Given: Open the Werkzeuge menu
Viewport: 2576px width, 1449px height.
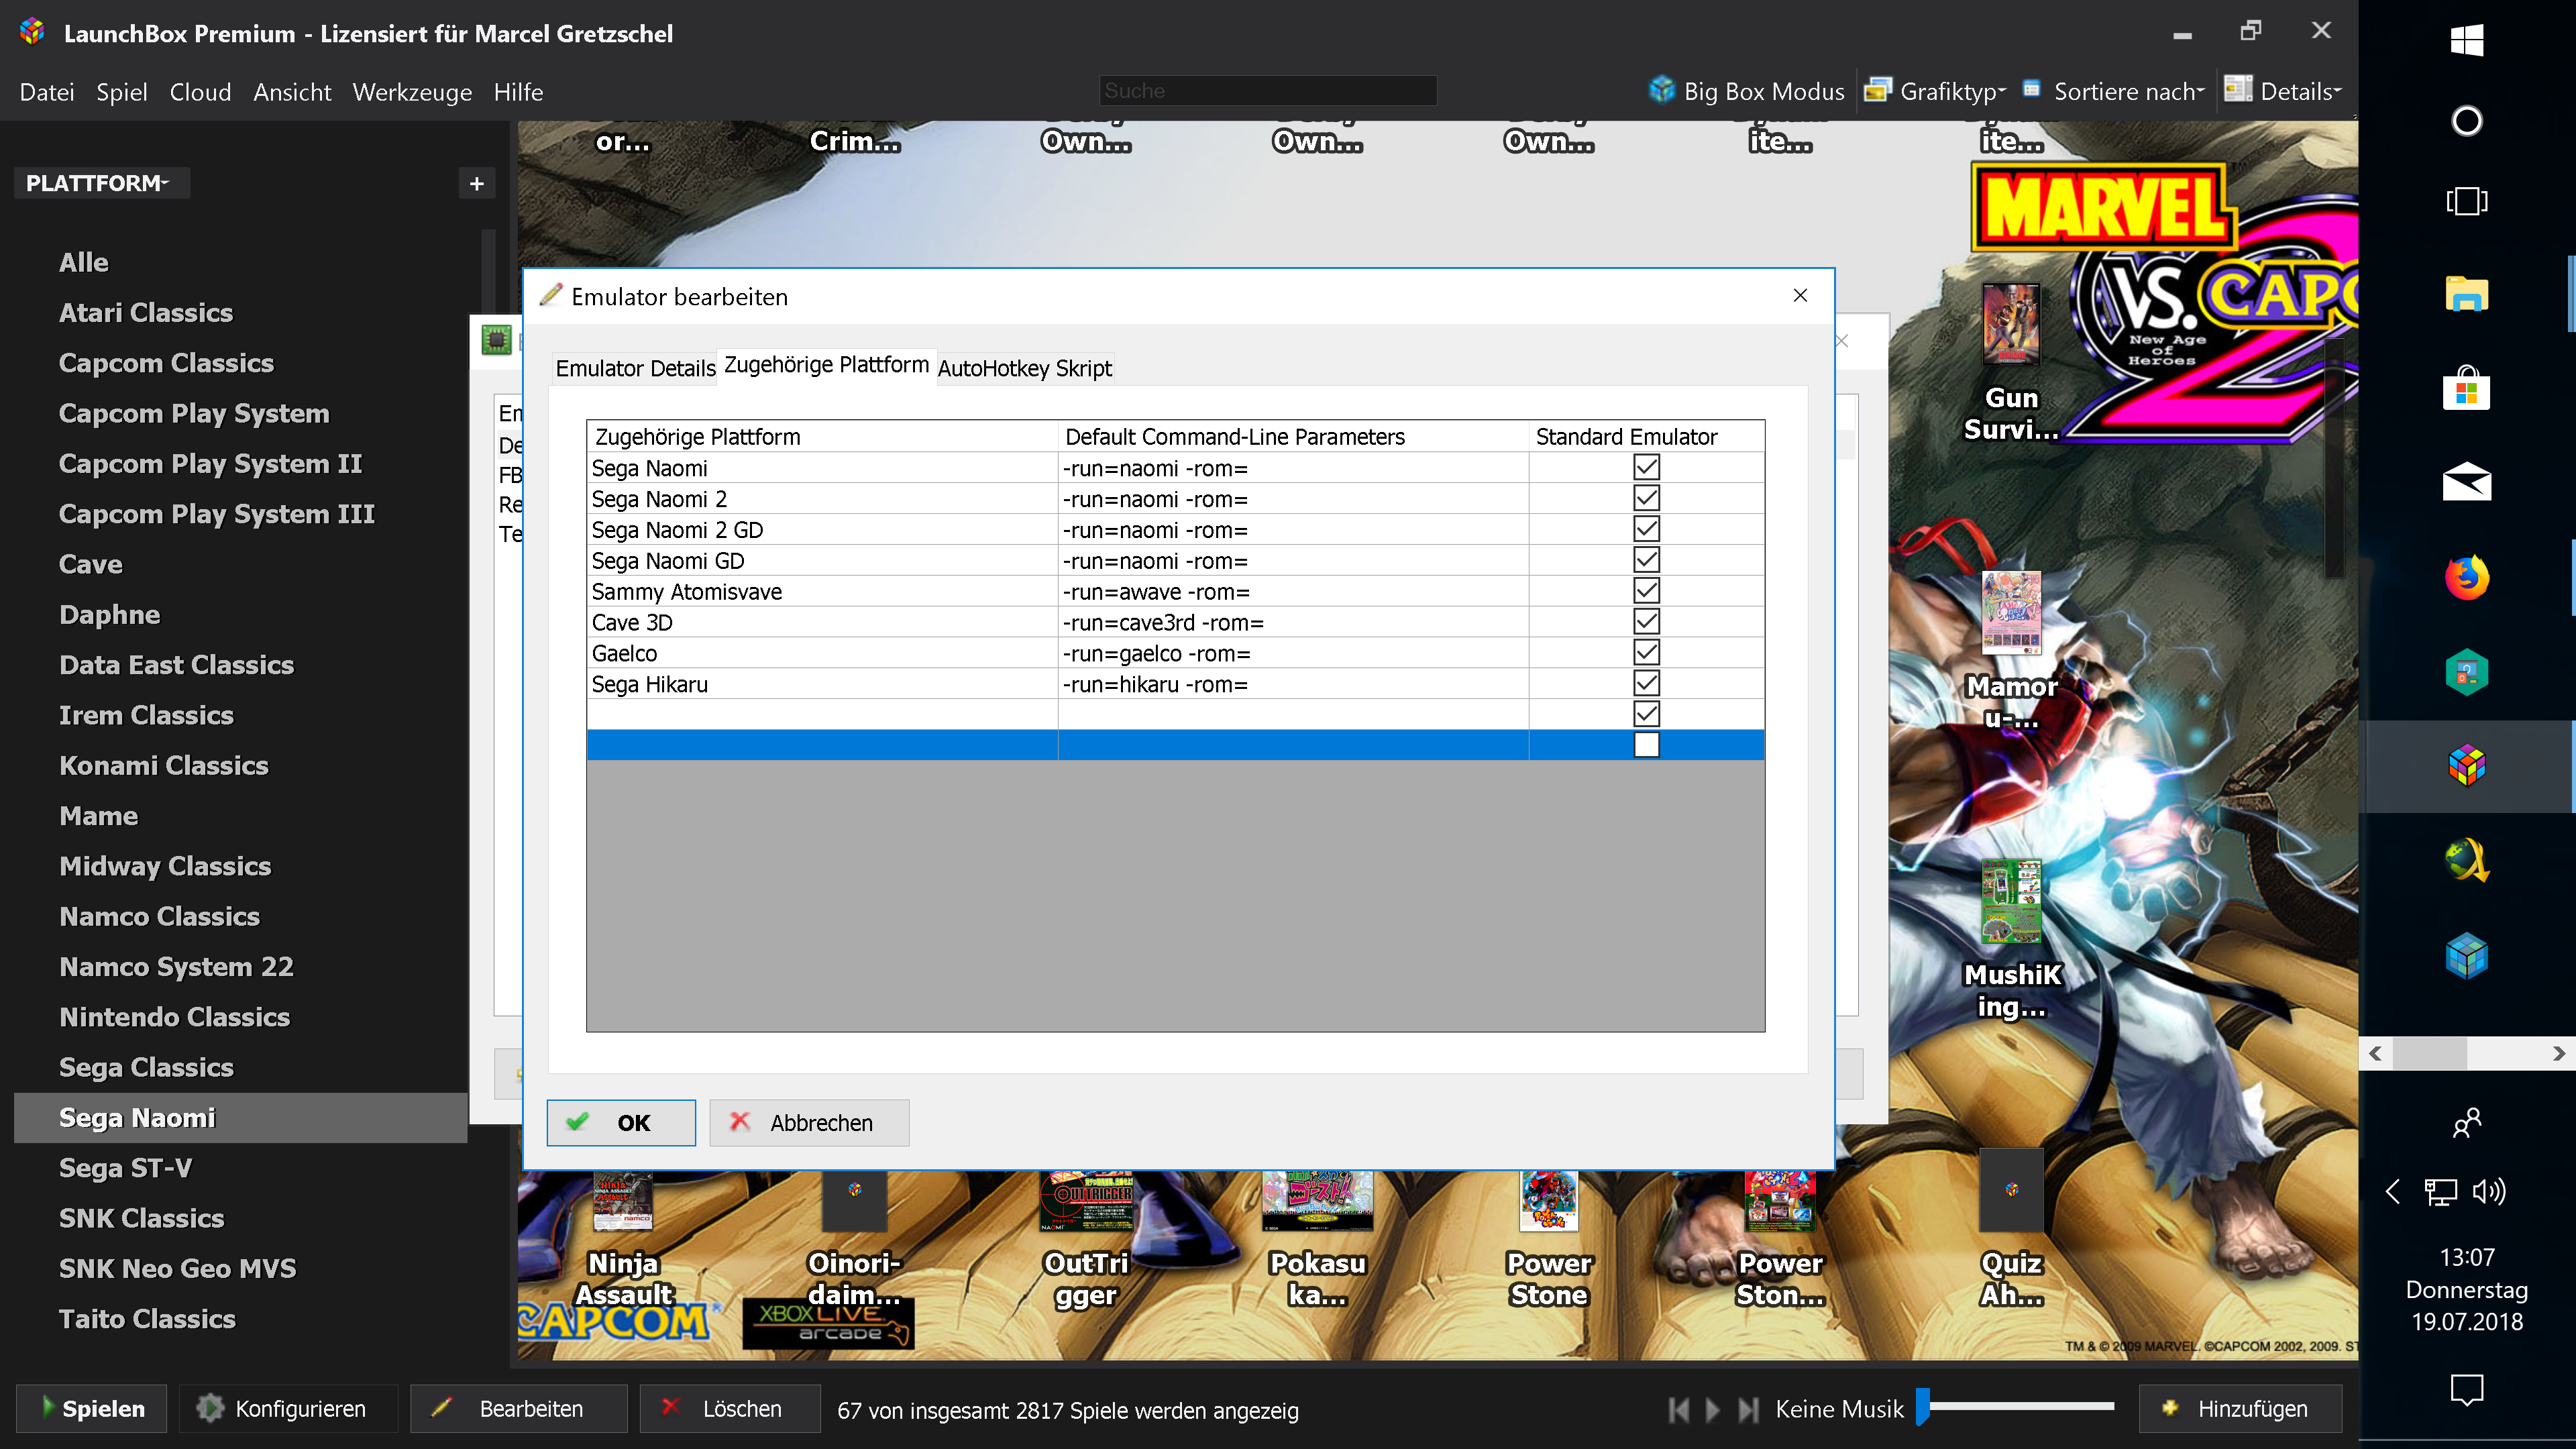Looking at the screenshot, I should coord(412,92).
